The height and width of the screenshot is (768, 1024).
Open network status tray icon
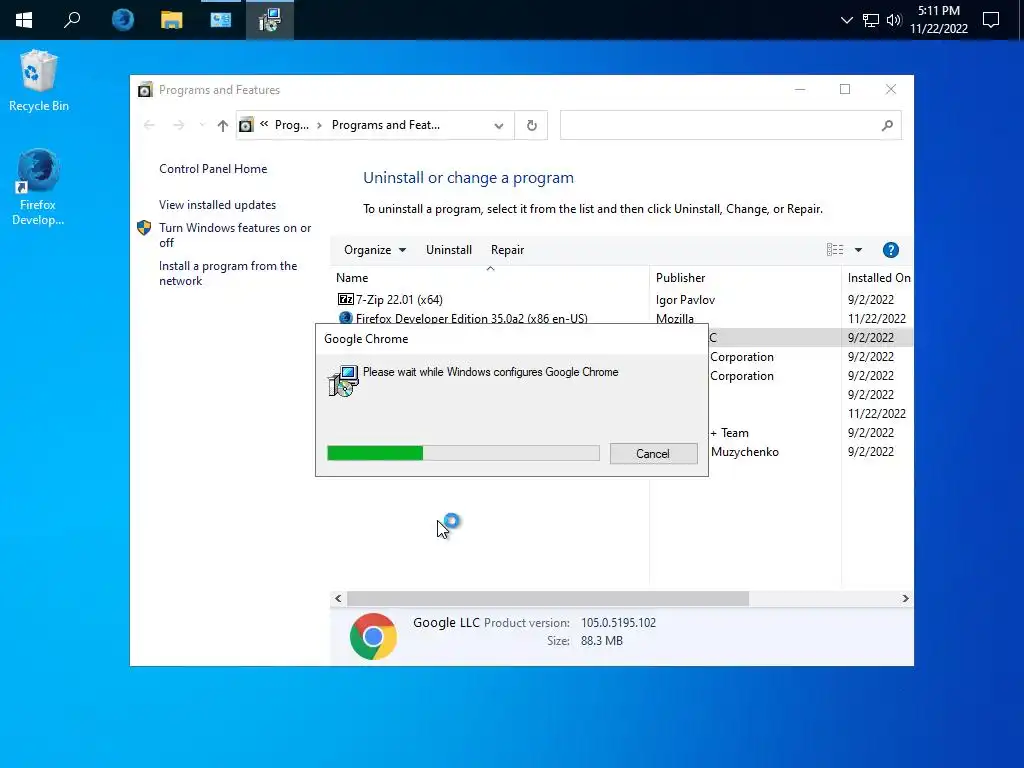pos(870,20)
